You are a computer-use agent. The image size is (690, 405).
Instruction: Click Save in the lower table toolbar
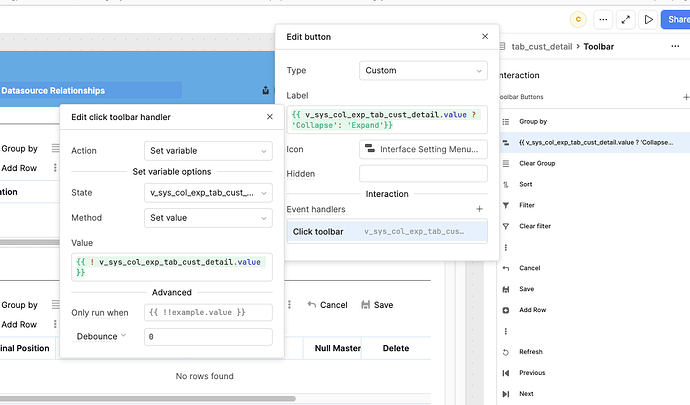click(377, 305)
